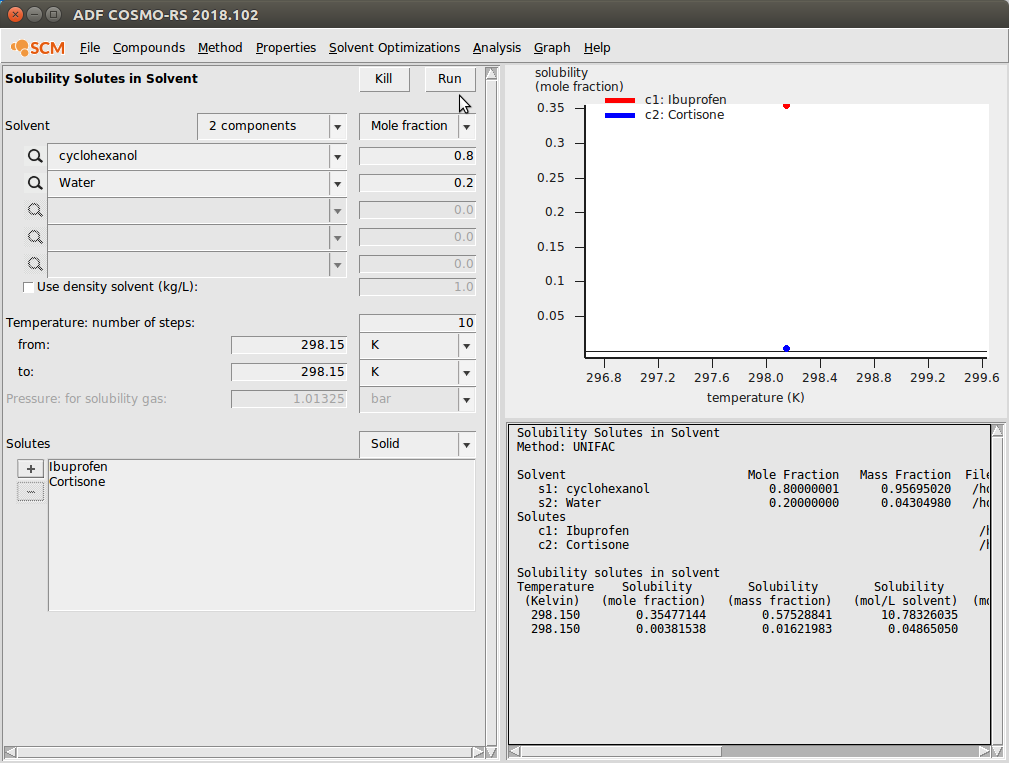Click the output panel vertical scrollbar up arrow
Image resolution: width=1009 pixels, height=763 pixels.
pyautogui.click(x=997, y=430)
